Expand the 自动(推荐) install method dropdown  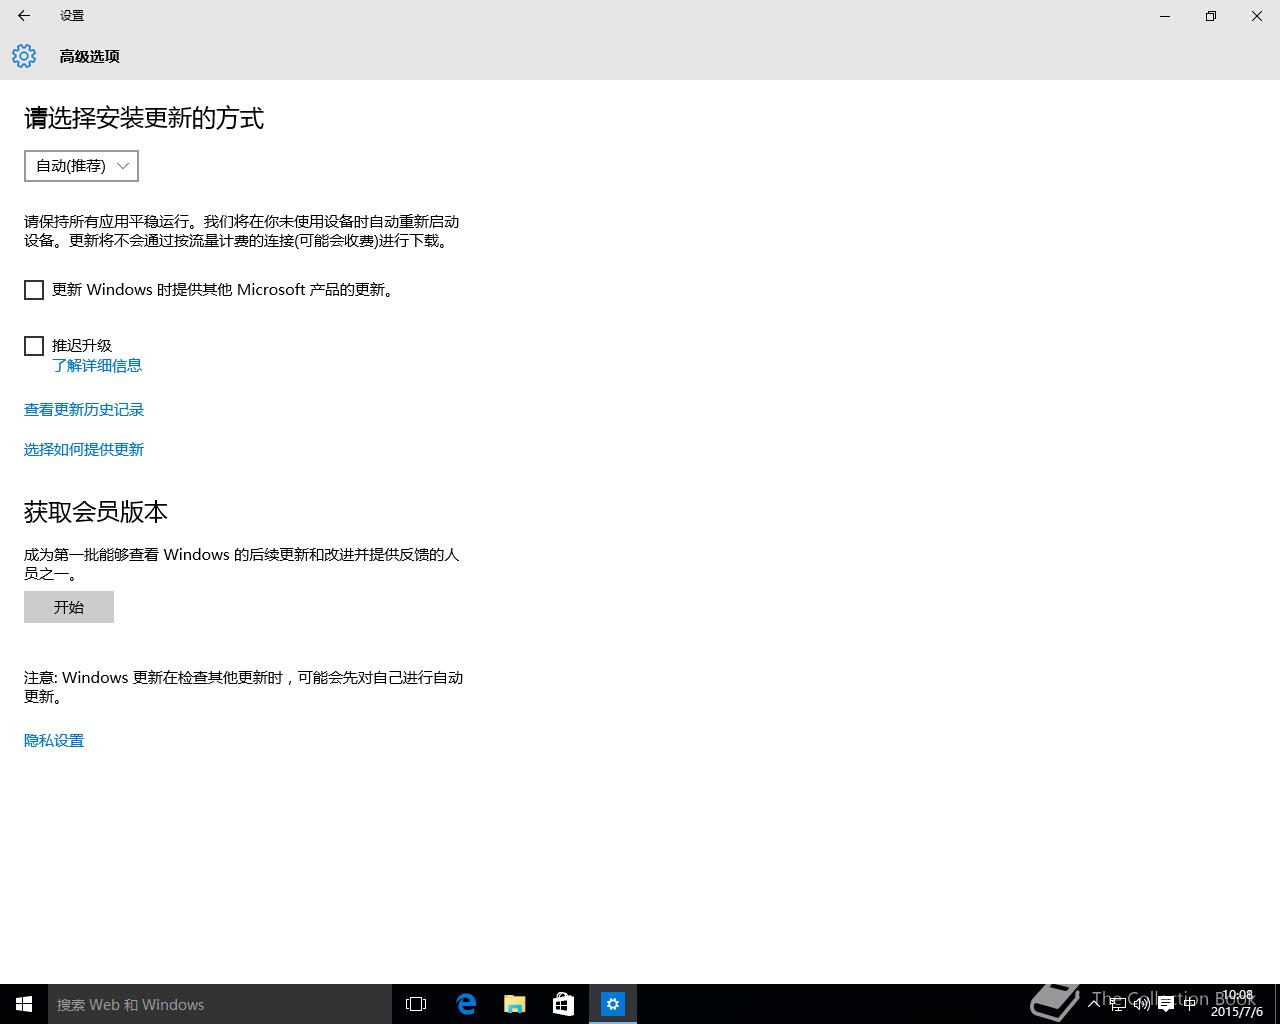[x=81, y=166]
